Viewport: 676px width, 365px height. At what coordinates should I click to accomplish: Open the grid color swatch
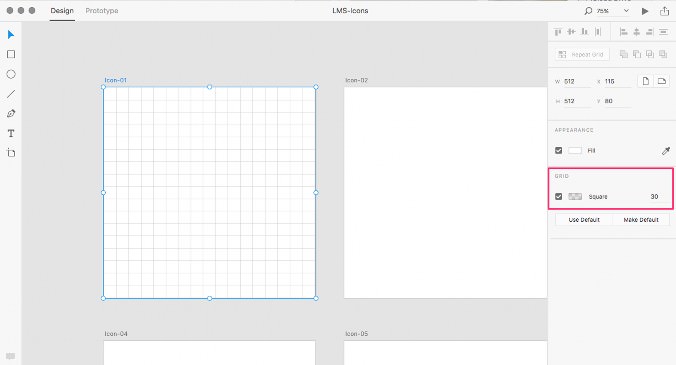pyautogui.click(x=575, y=197)
